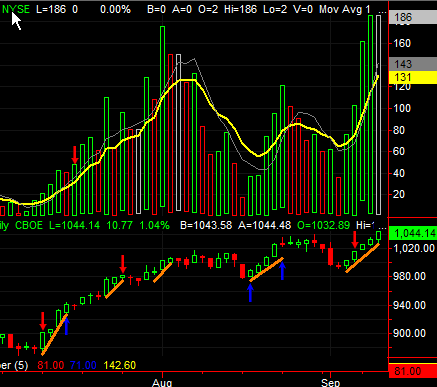Viewport: 437px width, 387px height.
Task: Click the 0.00% change value
Action: (x=115, y=9)
